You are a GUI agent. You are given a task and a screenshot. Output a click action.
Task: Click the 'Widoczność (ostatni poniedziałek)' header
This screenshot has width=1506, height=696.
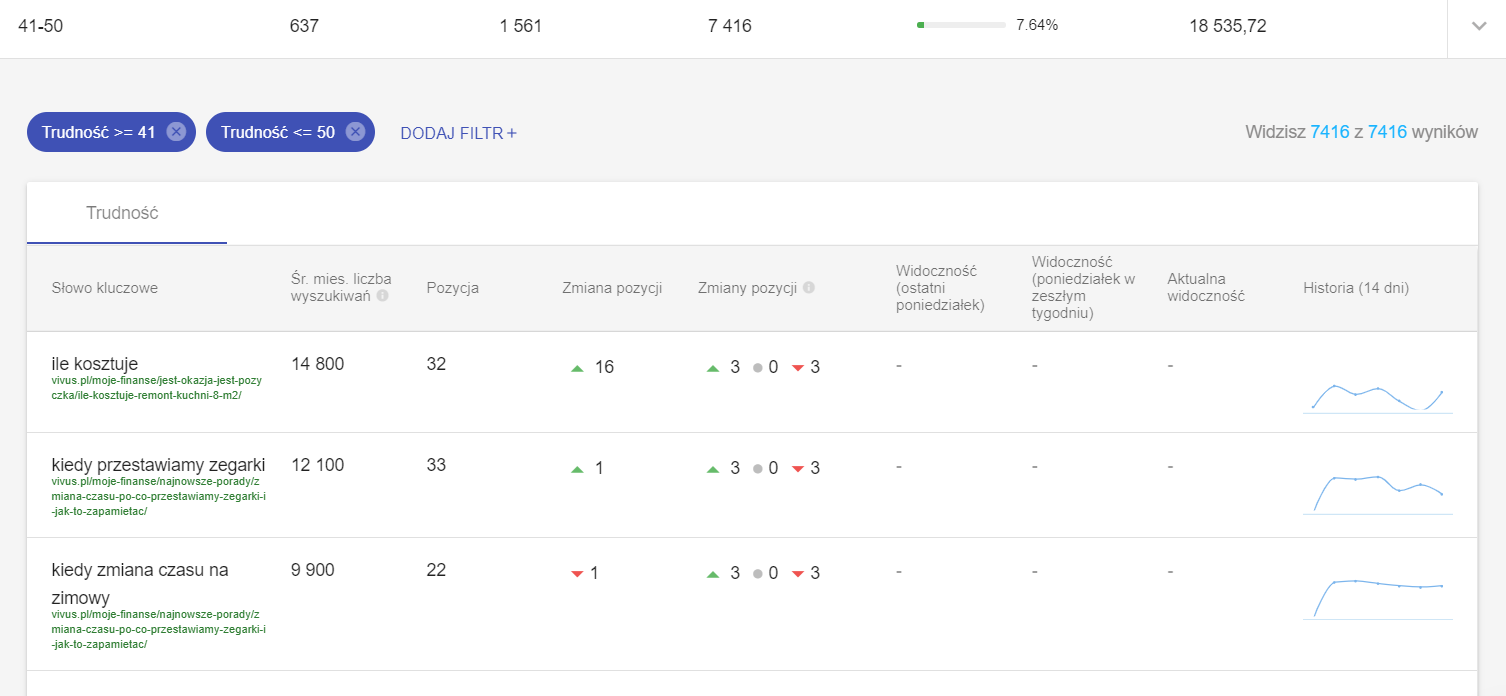(940, 288)
